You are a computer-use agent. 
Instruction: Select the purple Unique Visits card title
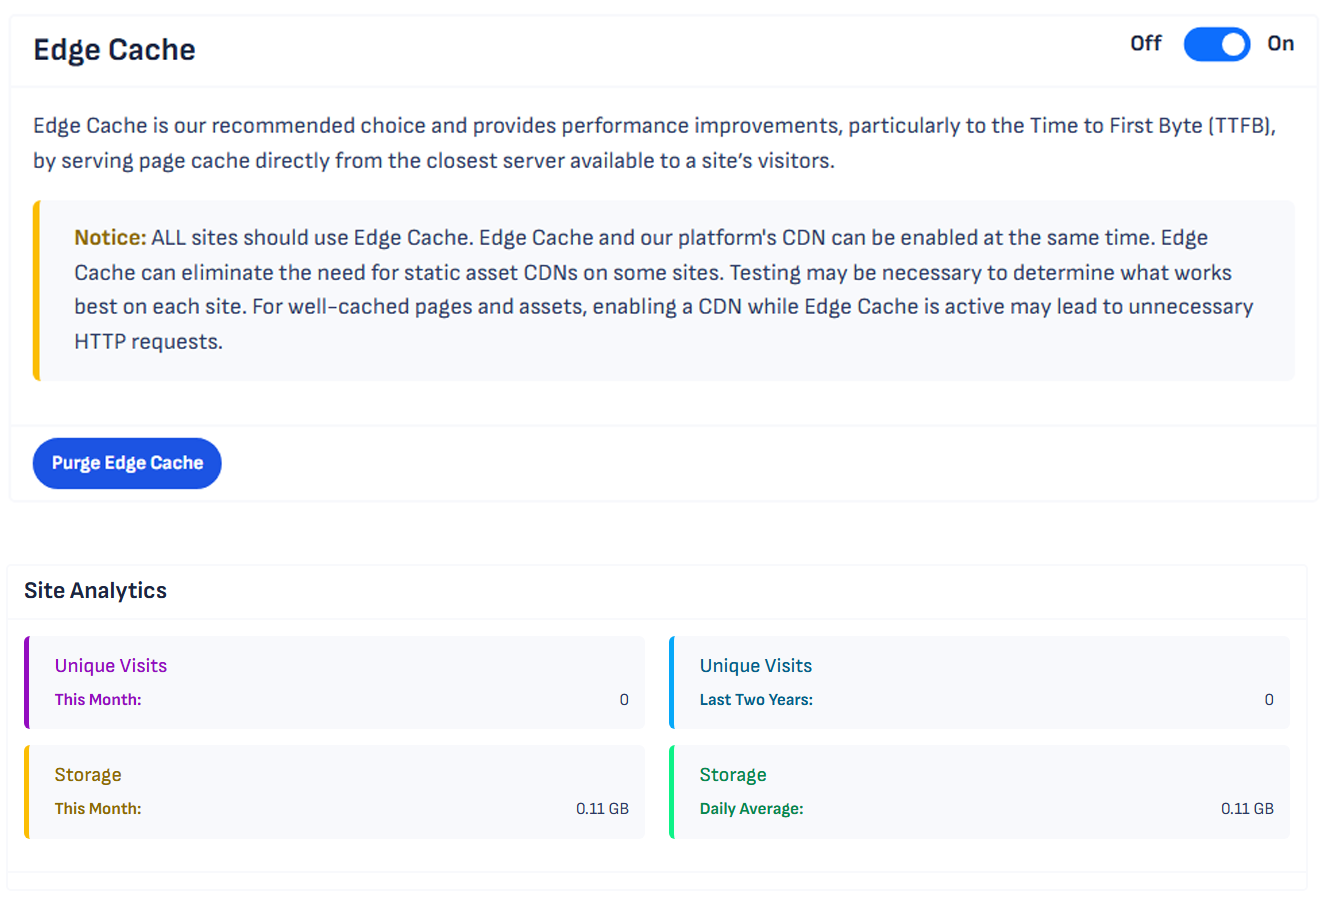click(111, 666)
